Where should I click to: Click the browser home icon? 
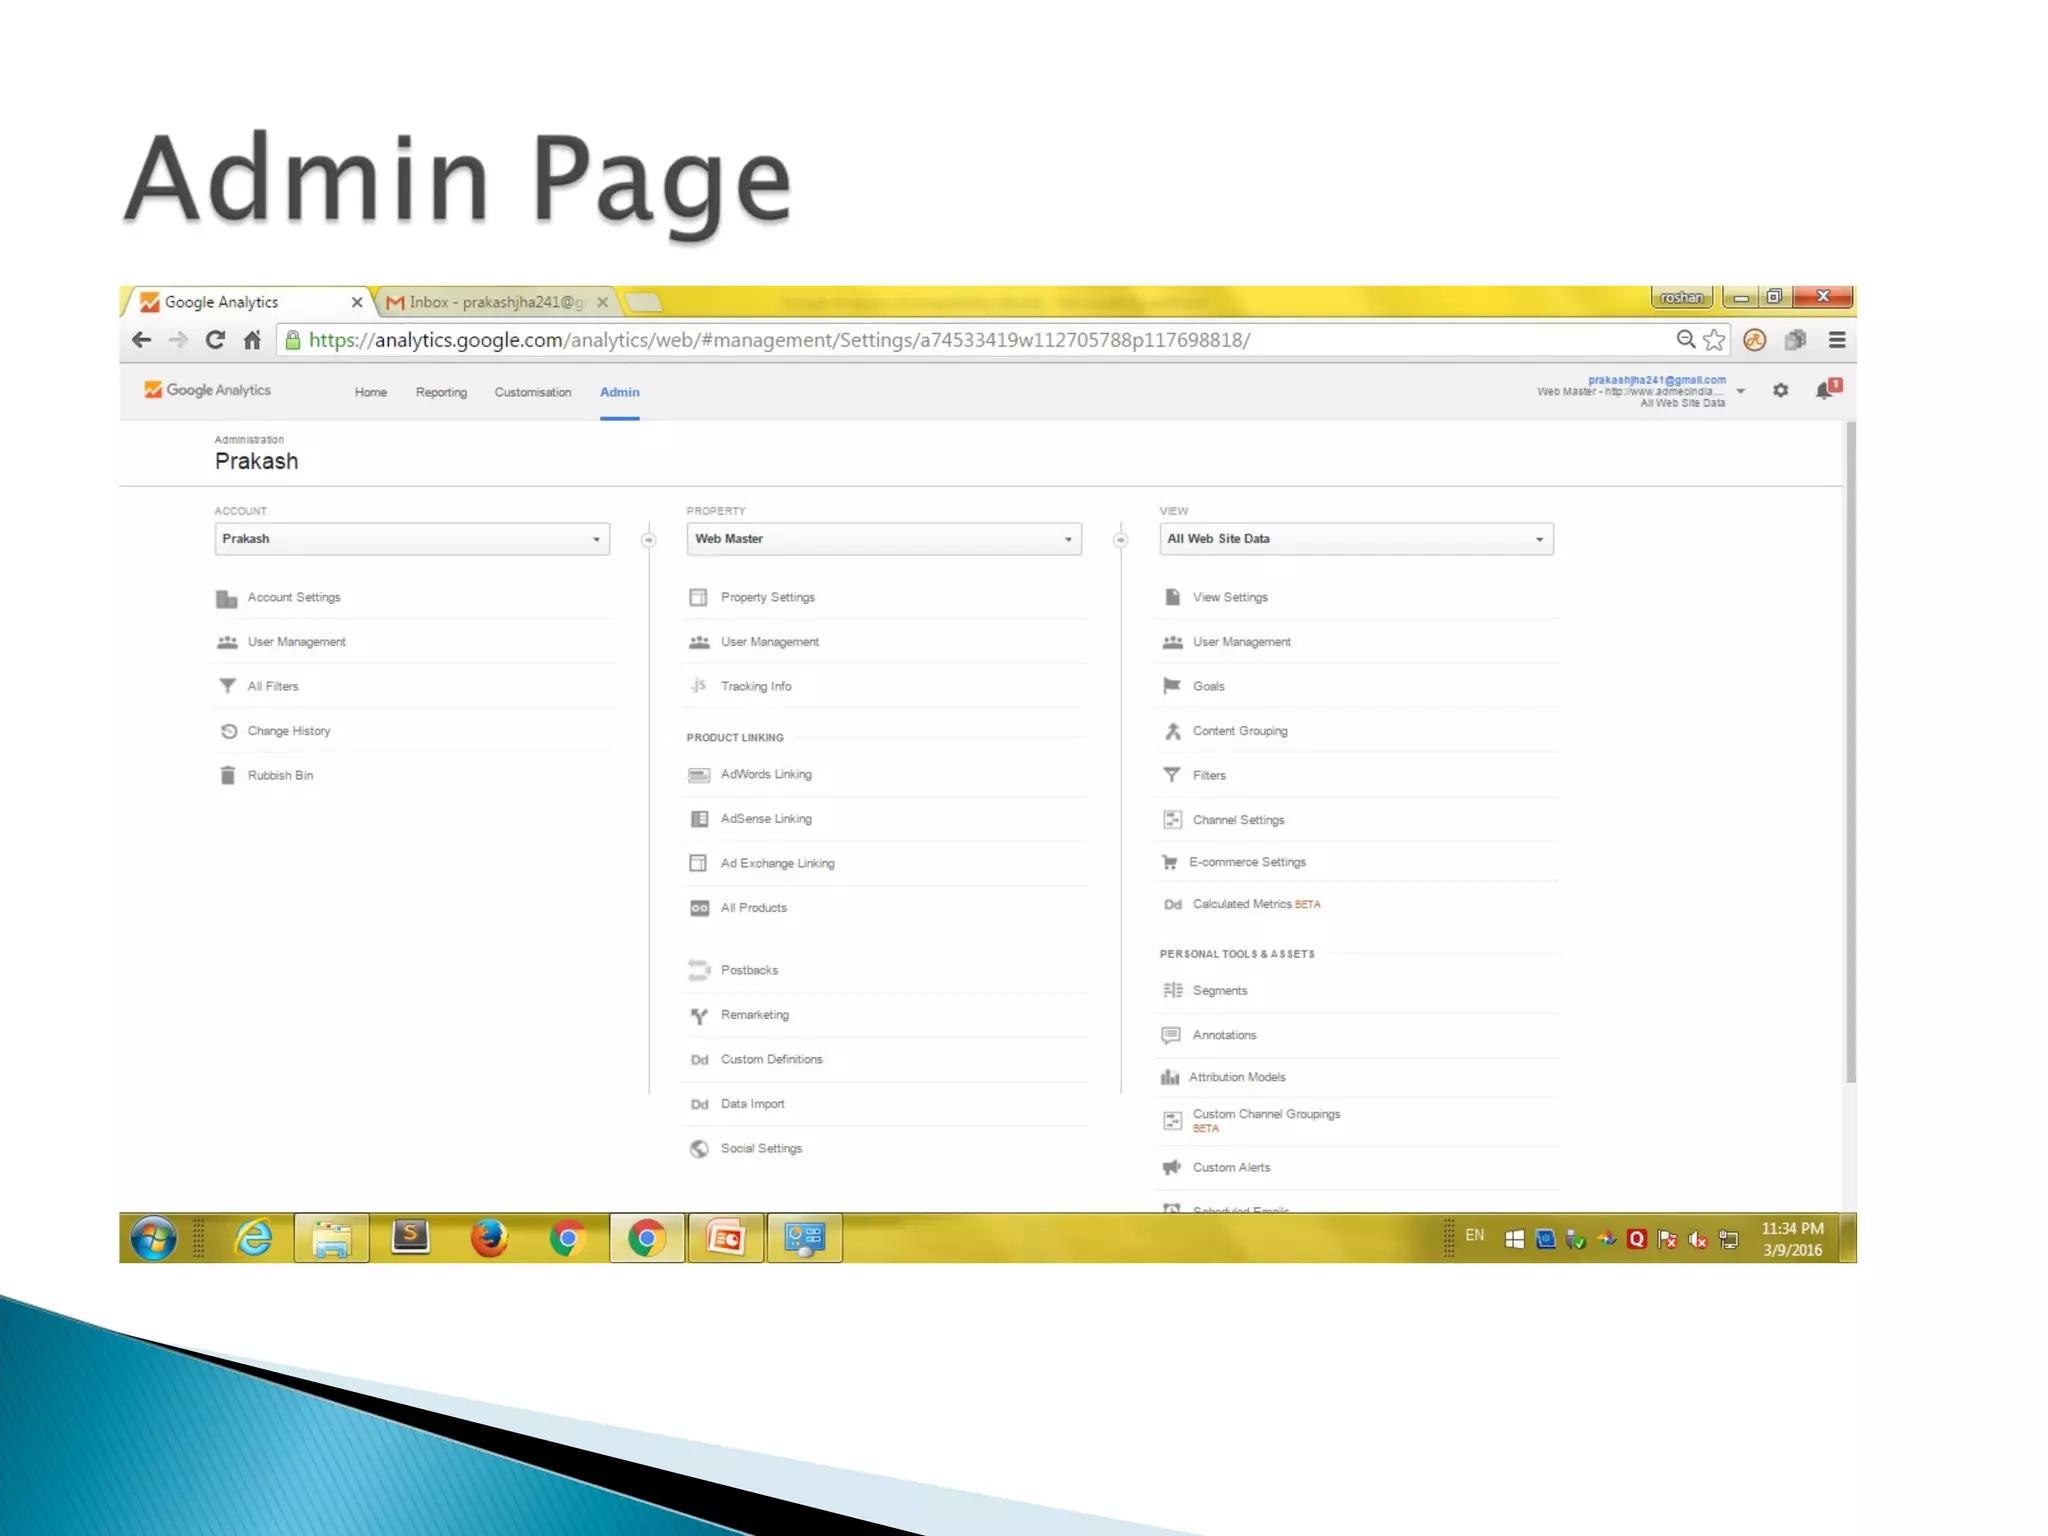252,340
